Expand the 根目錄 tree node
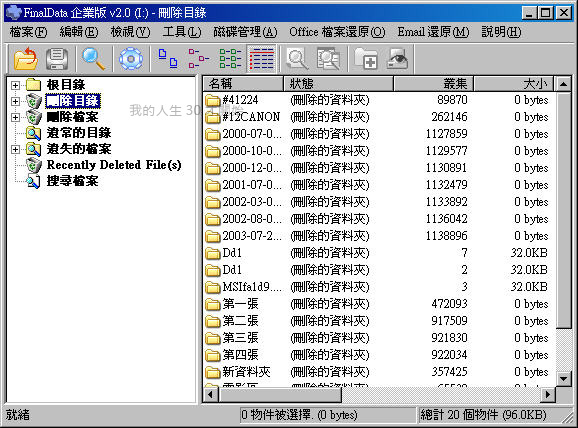 click(15, 85)
